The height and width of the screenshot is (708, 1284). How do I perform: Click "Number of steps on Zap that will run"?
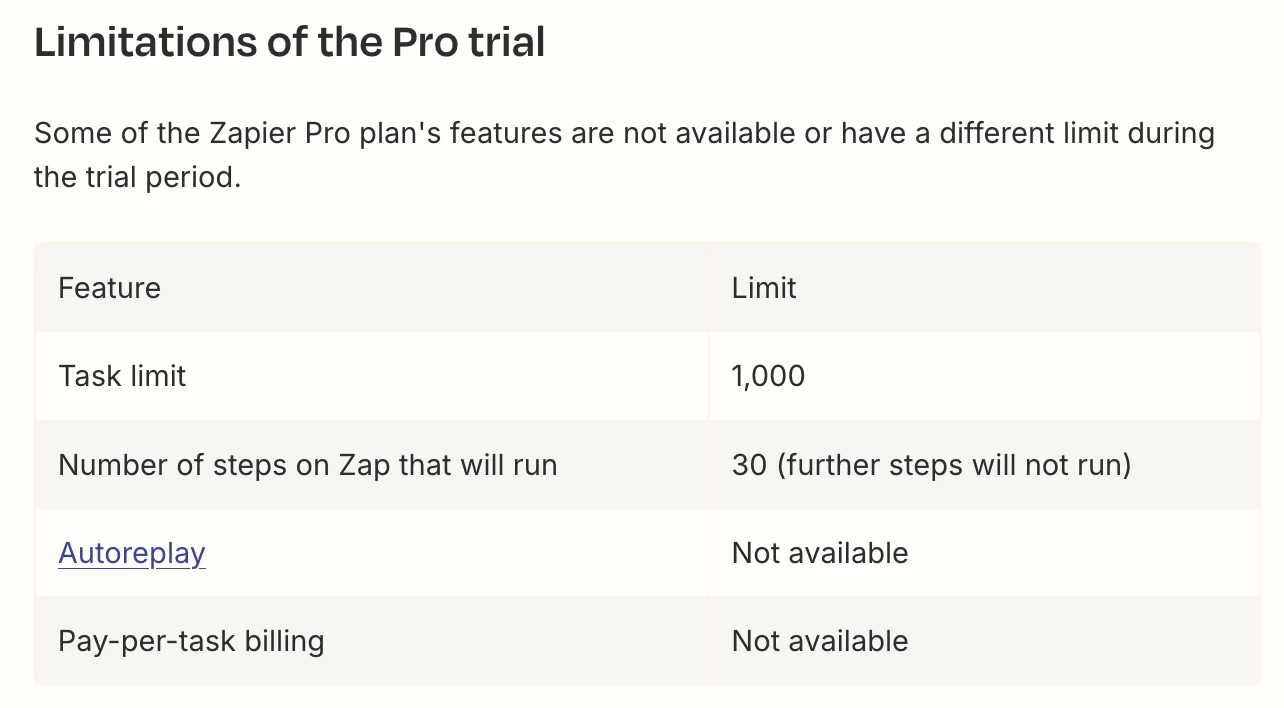[x=308, y=465]
